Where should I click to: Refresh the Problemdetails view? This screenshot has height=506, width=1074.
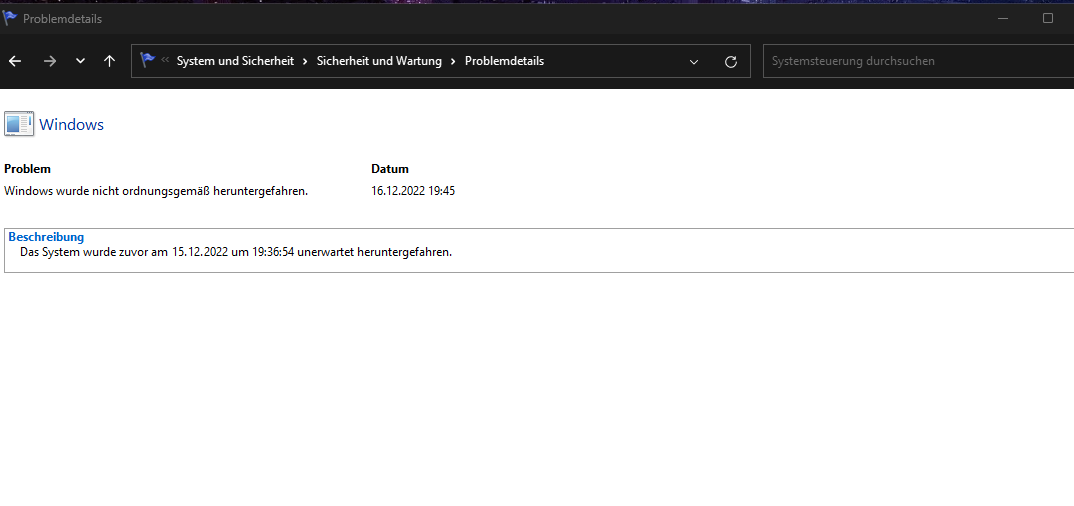(x=731, y=62)
